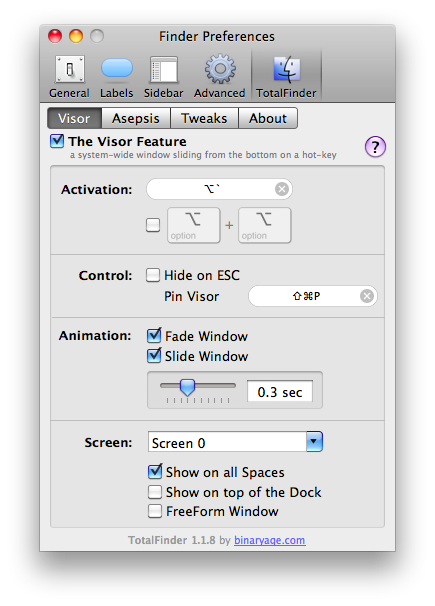
Task: Uncheck The Visor Feature checkbox
Action: coord(57,141)
